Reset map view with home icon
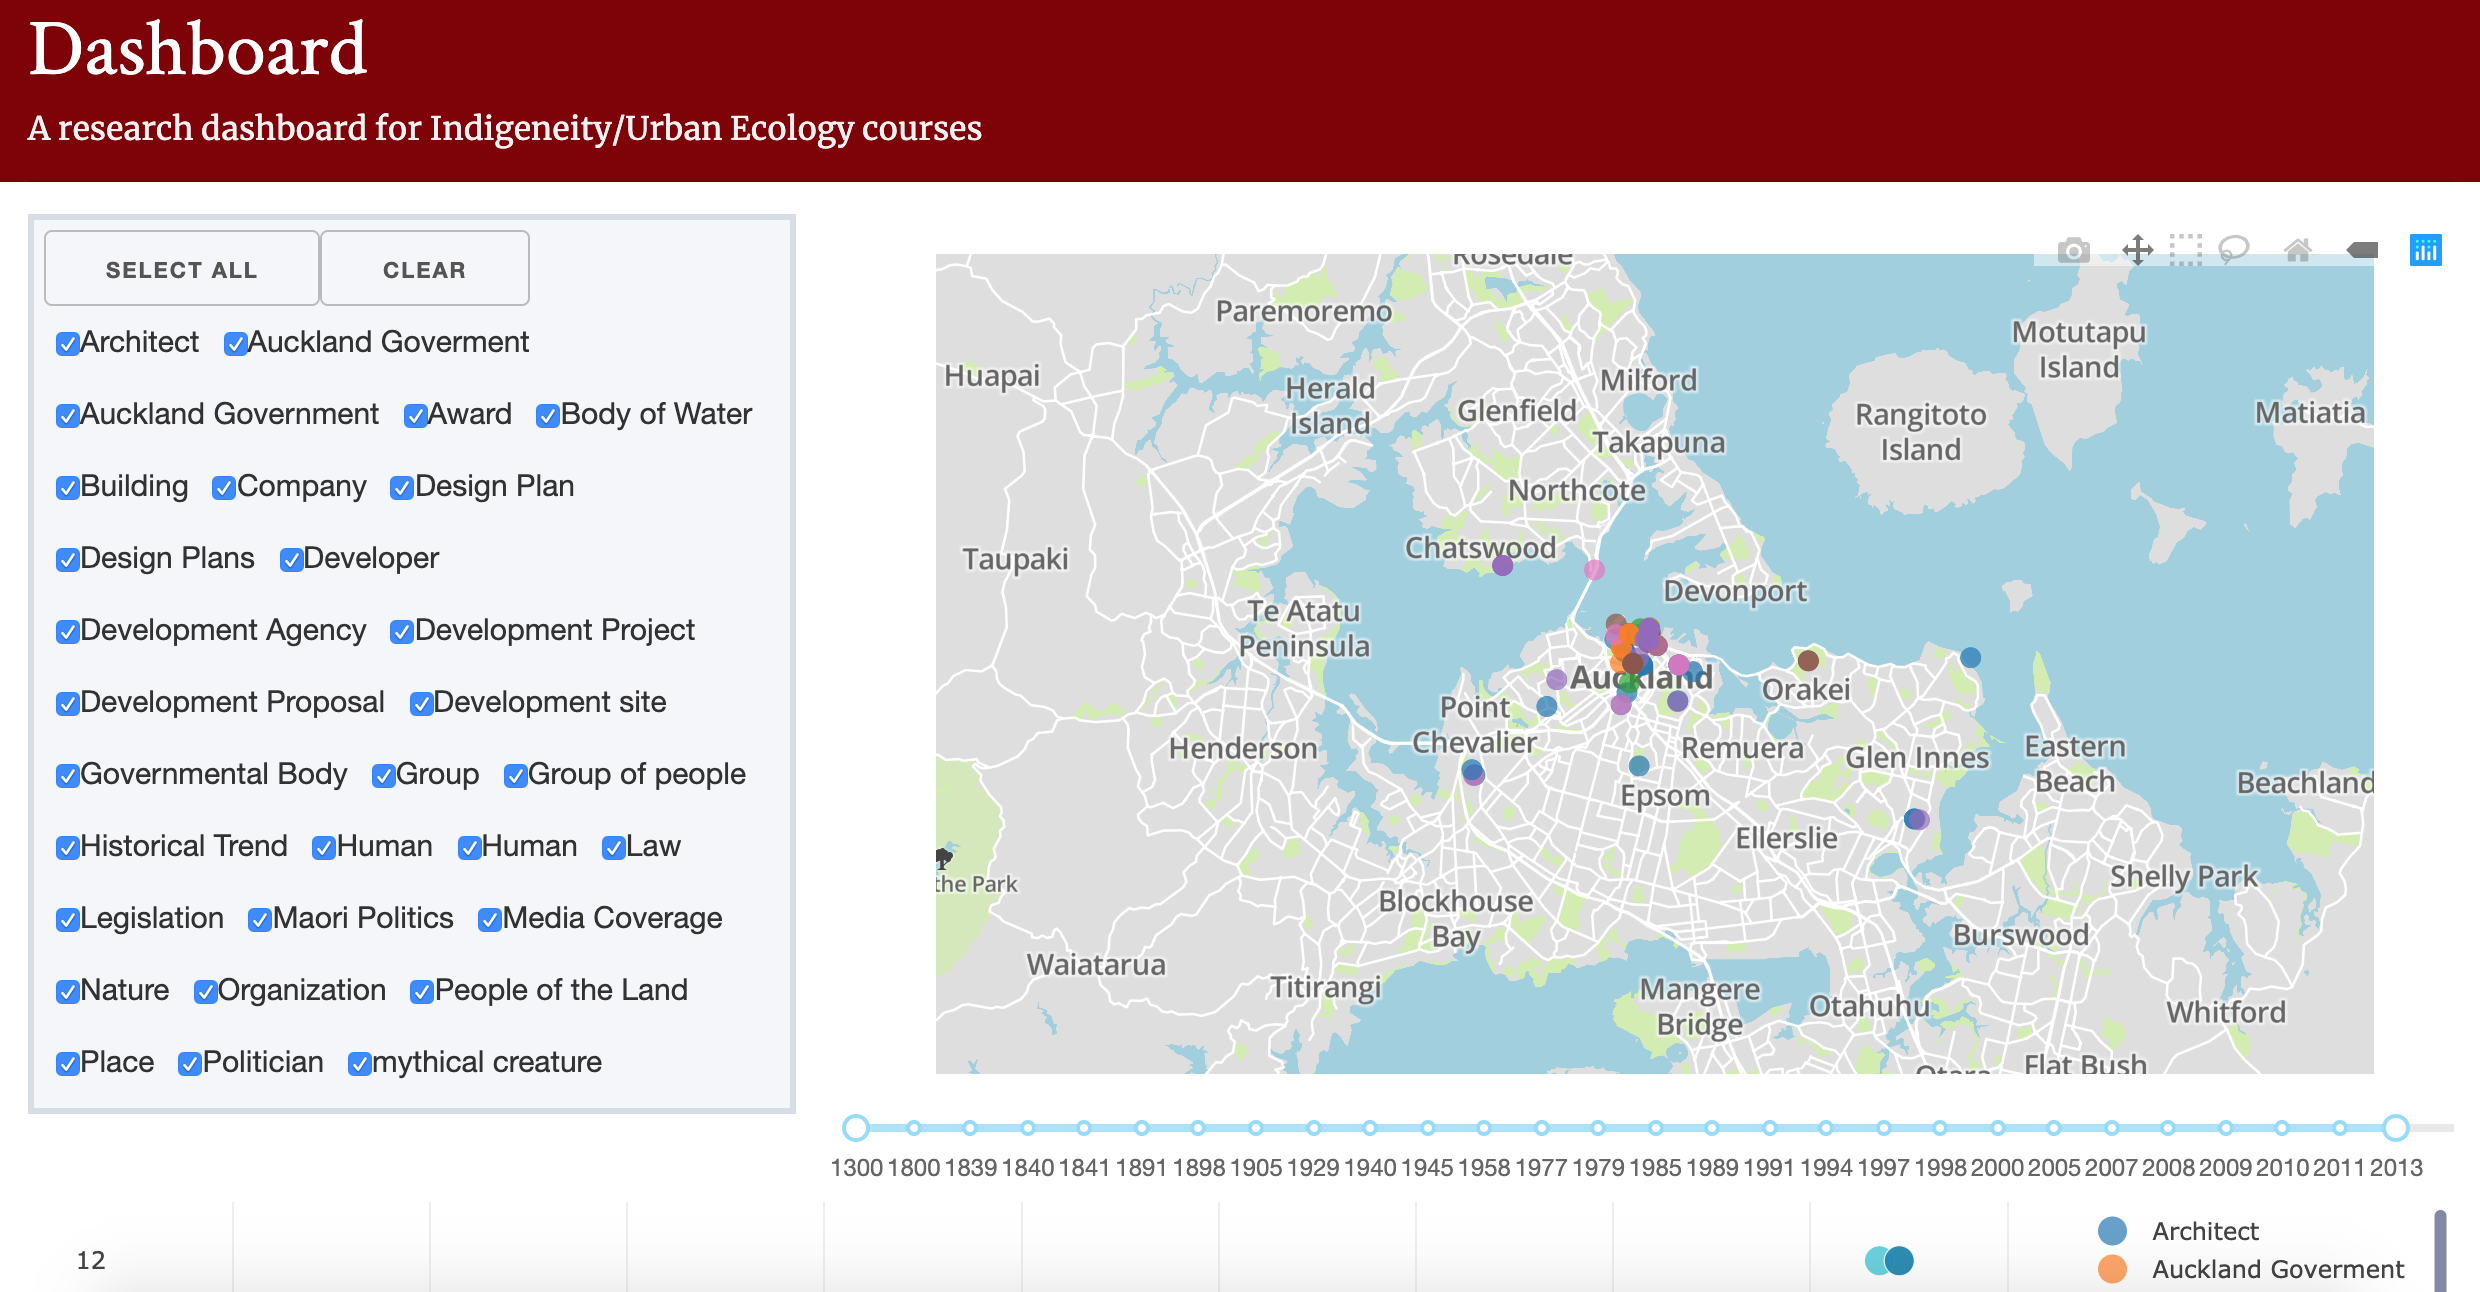The image size is (2480, 1292). tap(2297, 250)
